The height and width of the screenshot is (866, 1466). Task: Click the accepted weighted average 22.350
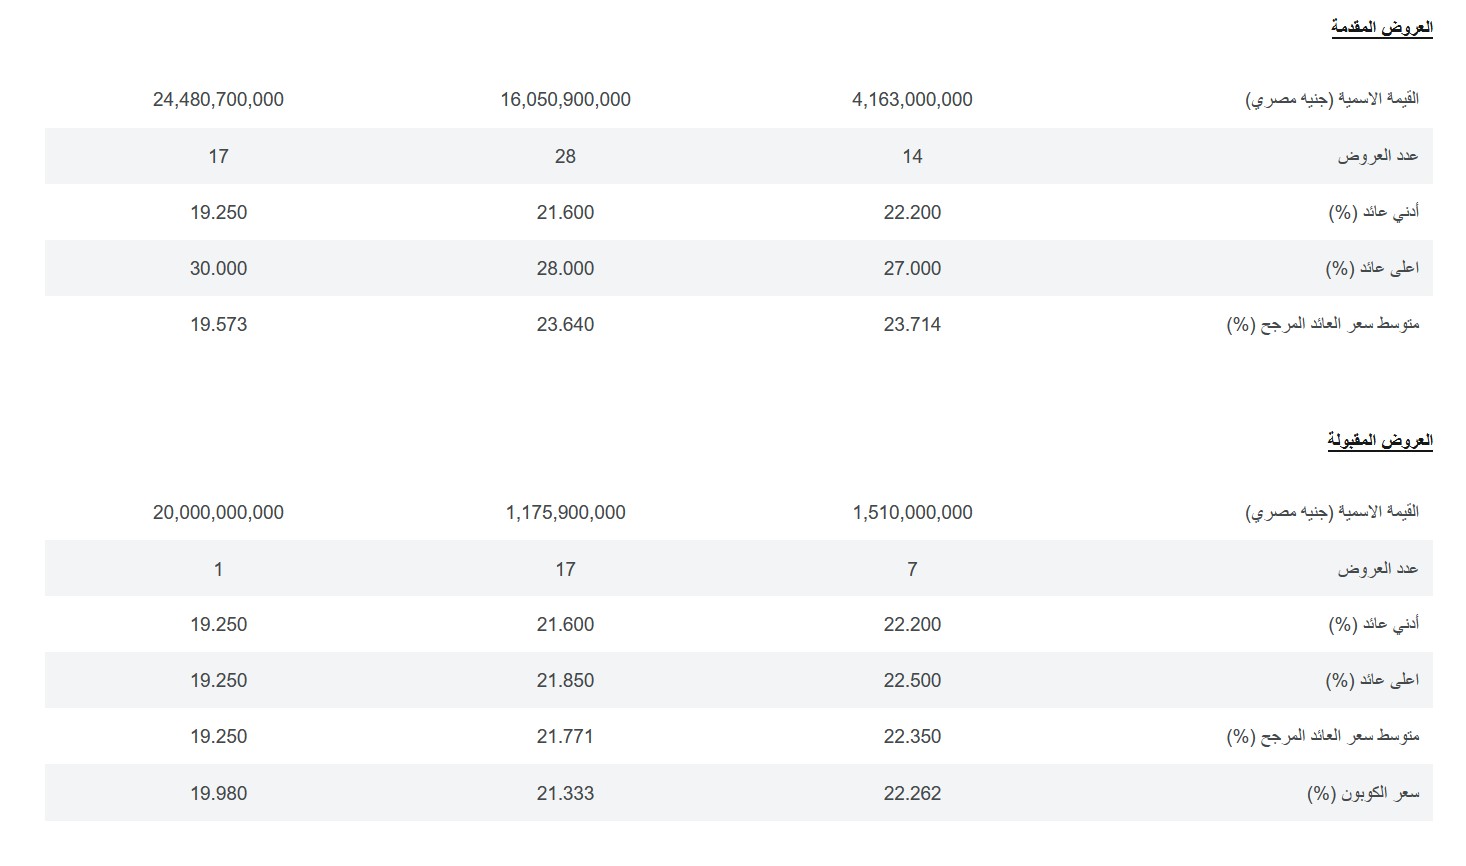(x=912, y=736)
